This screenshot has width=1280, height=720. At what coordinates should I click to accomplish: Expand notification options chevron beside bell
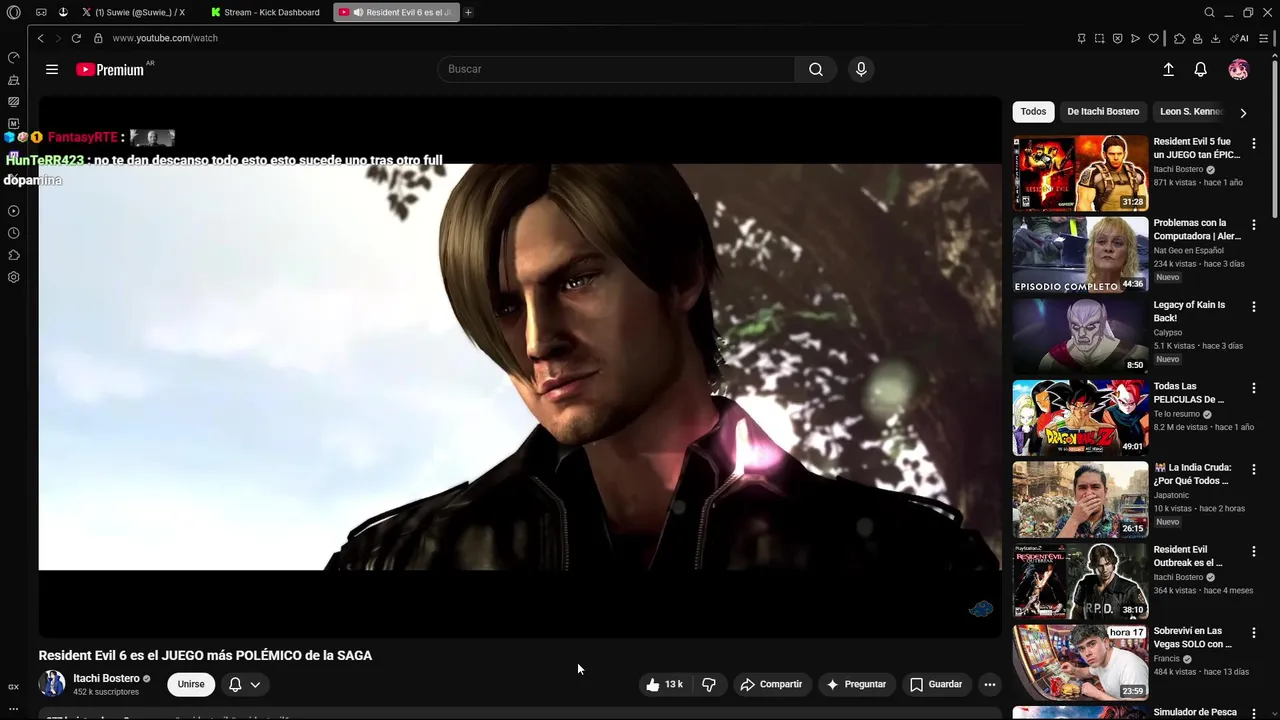[x=255, y=685]
